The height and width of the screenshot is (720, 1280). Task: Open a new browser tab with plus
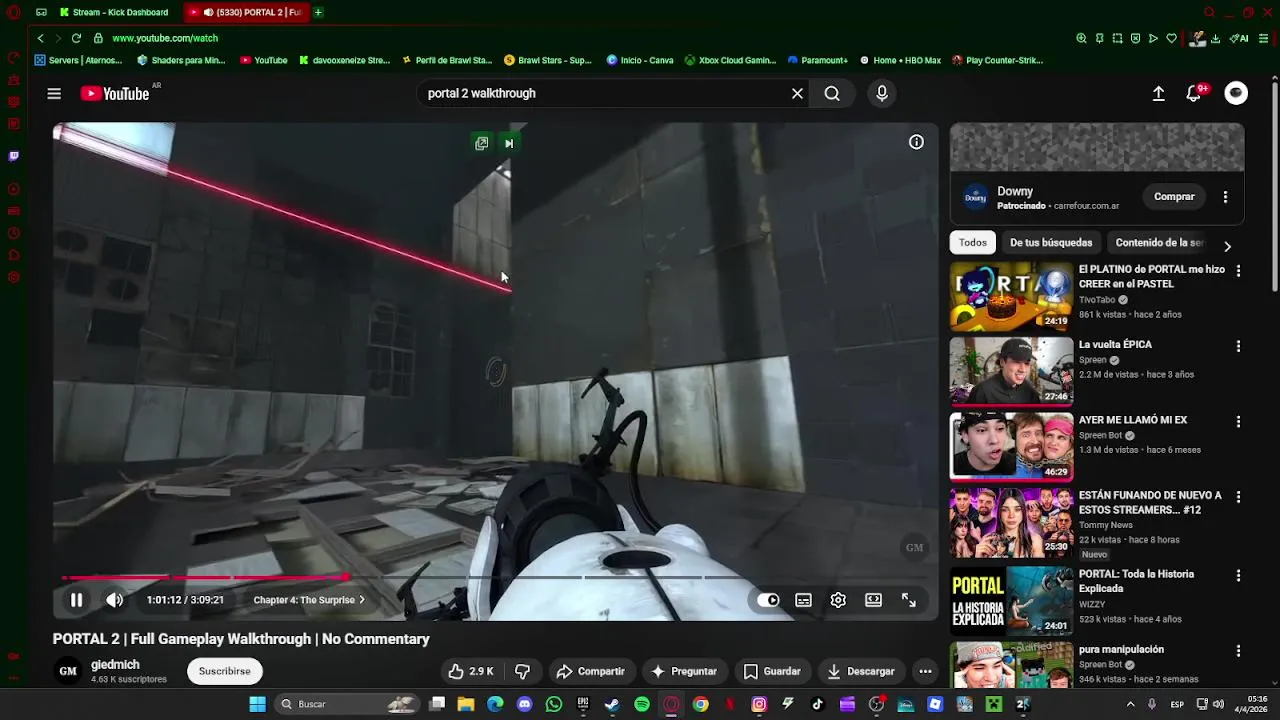(318, 12)
